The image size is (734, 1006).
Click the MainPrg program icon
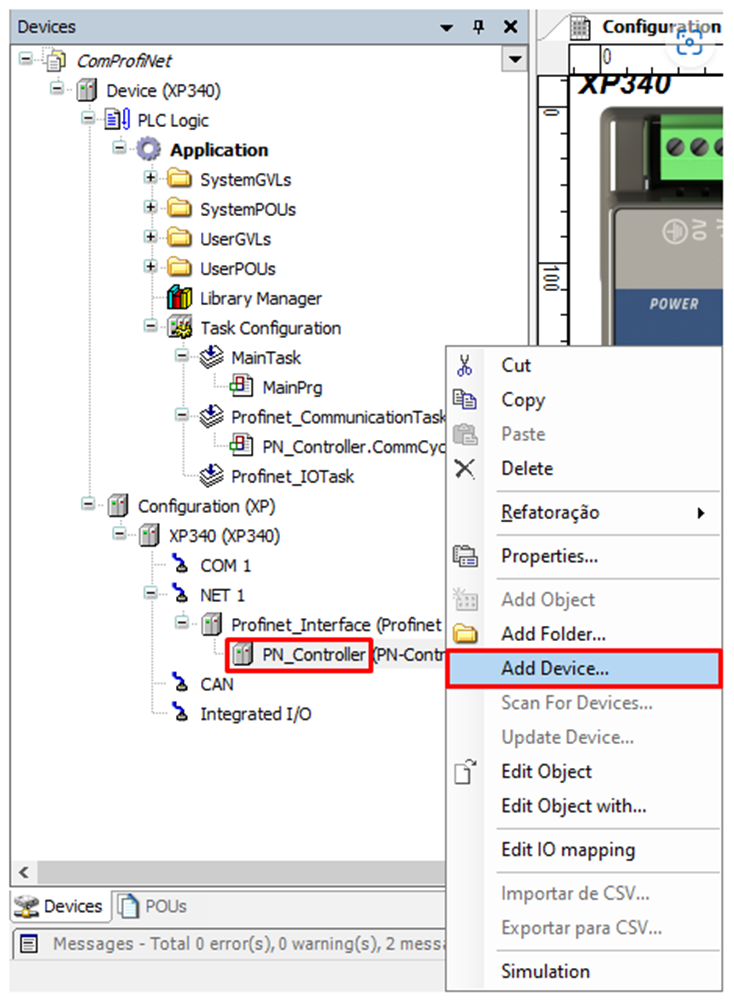[243, 387]
